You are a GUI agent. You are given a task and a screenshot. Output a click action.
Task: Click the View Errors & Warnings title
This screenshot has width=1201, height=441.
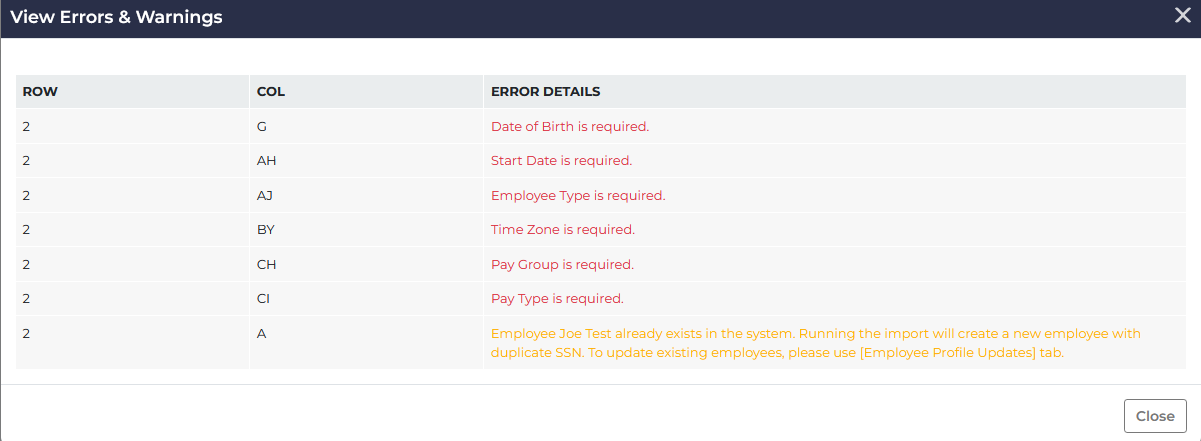116,17
